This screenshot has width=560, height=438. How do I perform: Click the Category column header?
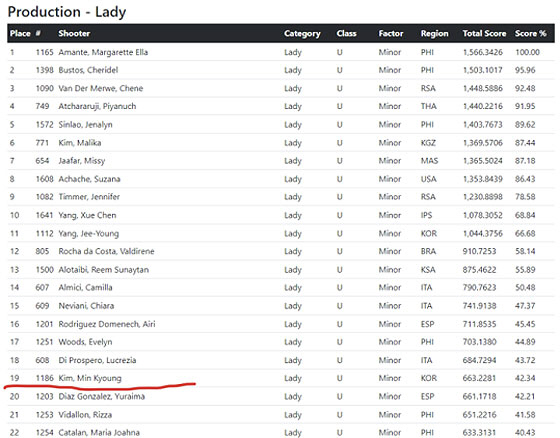pyautogui.click(x=302, y=34)
